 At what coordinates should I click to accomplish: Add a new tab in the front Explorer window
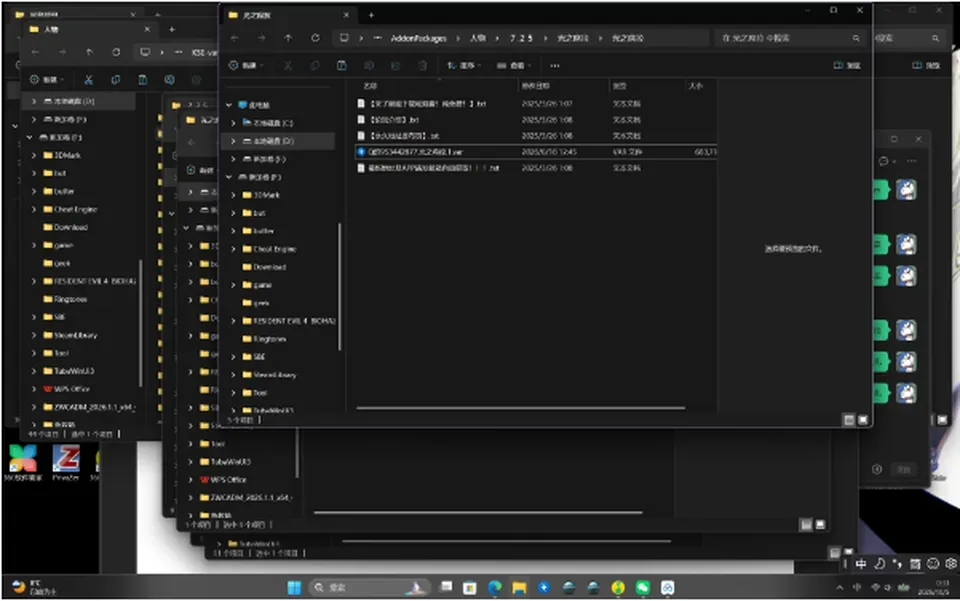(371, 15)
